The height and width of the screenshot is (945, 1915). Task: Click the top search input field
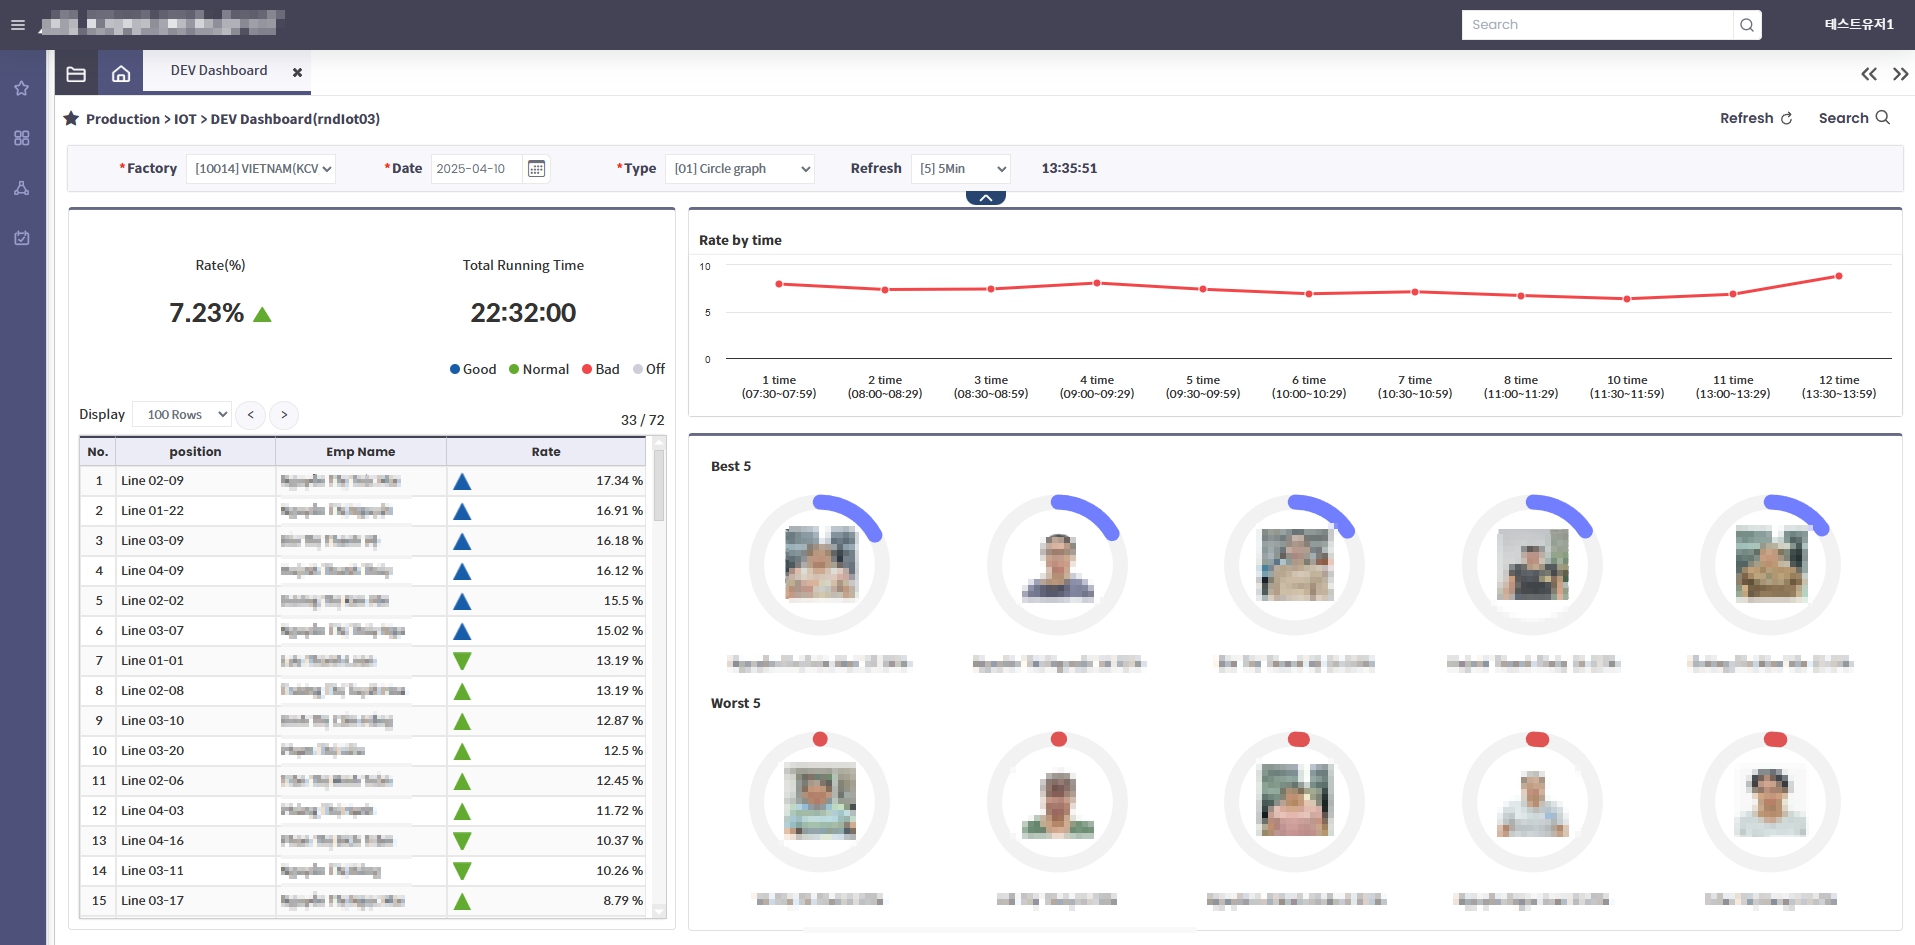[x=1596, y=25]
